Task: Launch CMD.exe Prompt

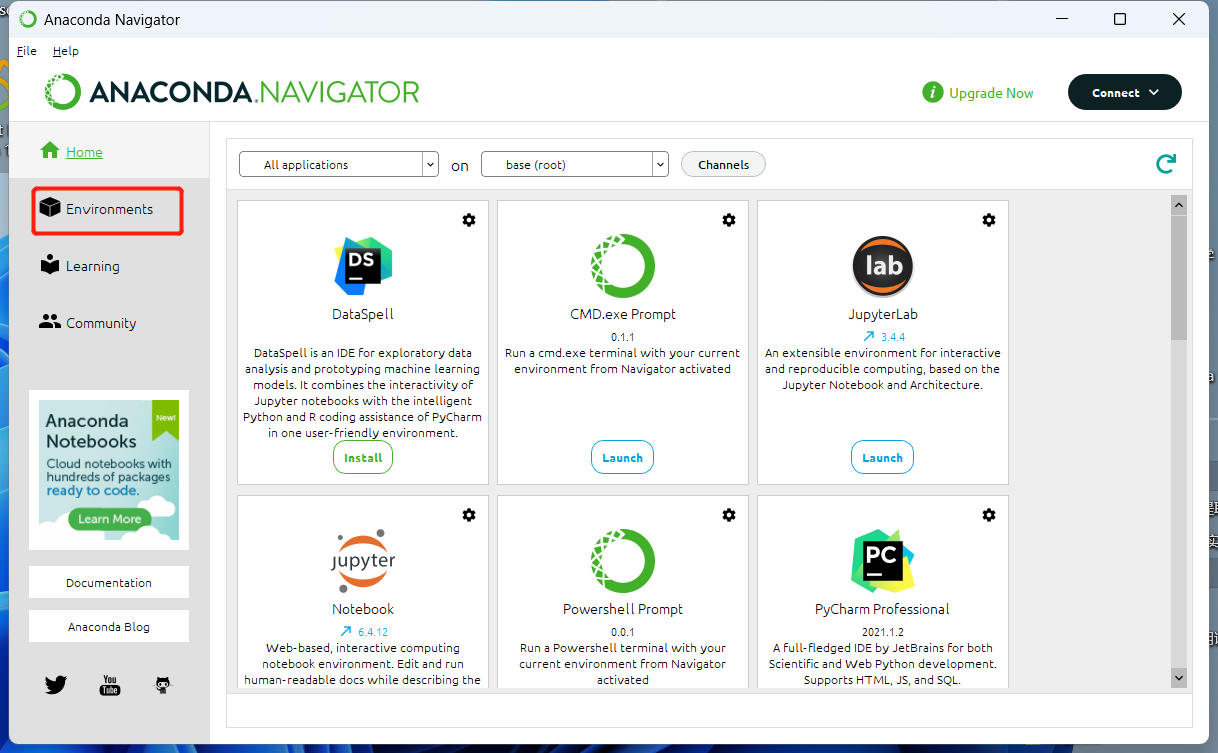Action: tap(622, 458)
